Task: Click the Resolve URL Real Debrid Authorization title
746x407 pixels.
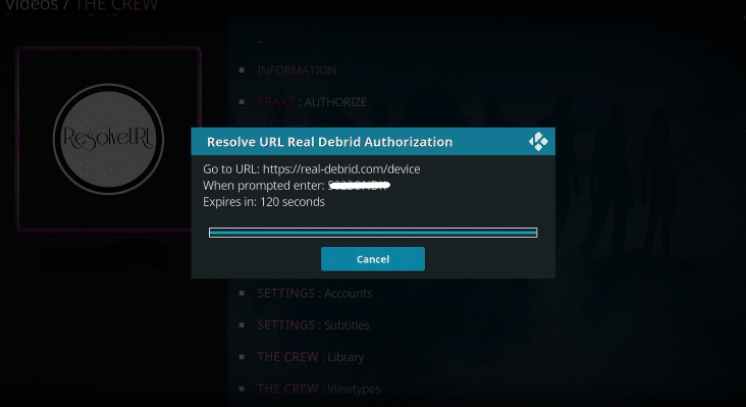Action: pos(330,142)
